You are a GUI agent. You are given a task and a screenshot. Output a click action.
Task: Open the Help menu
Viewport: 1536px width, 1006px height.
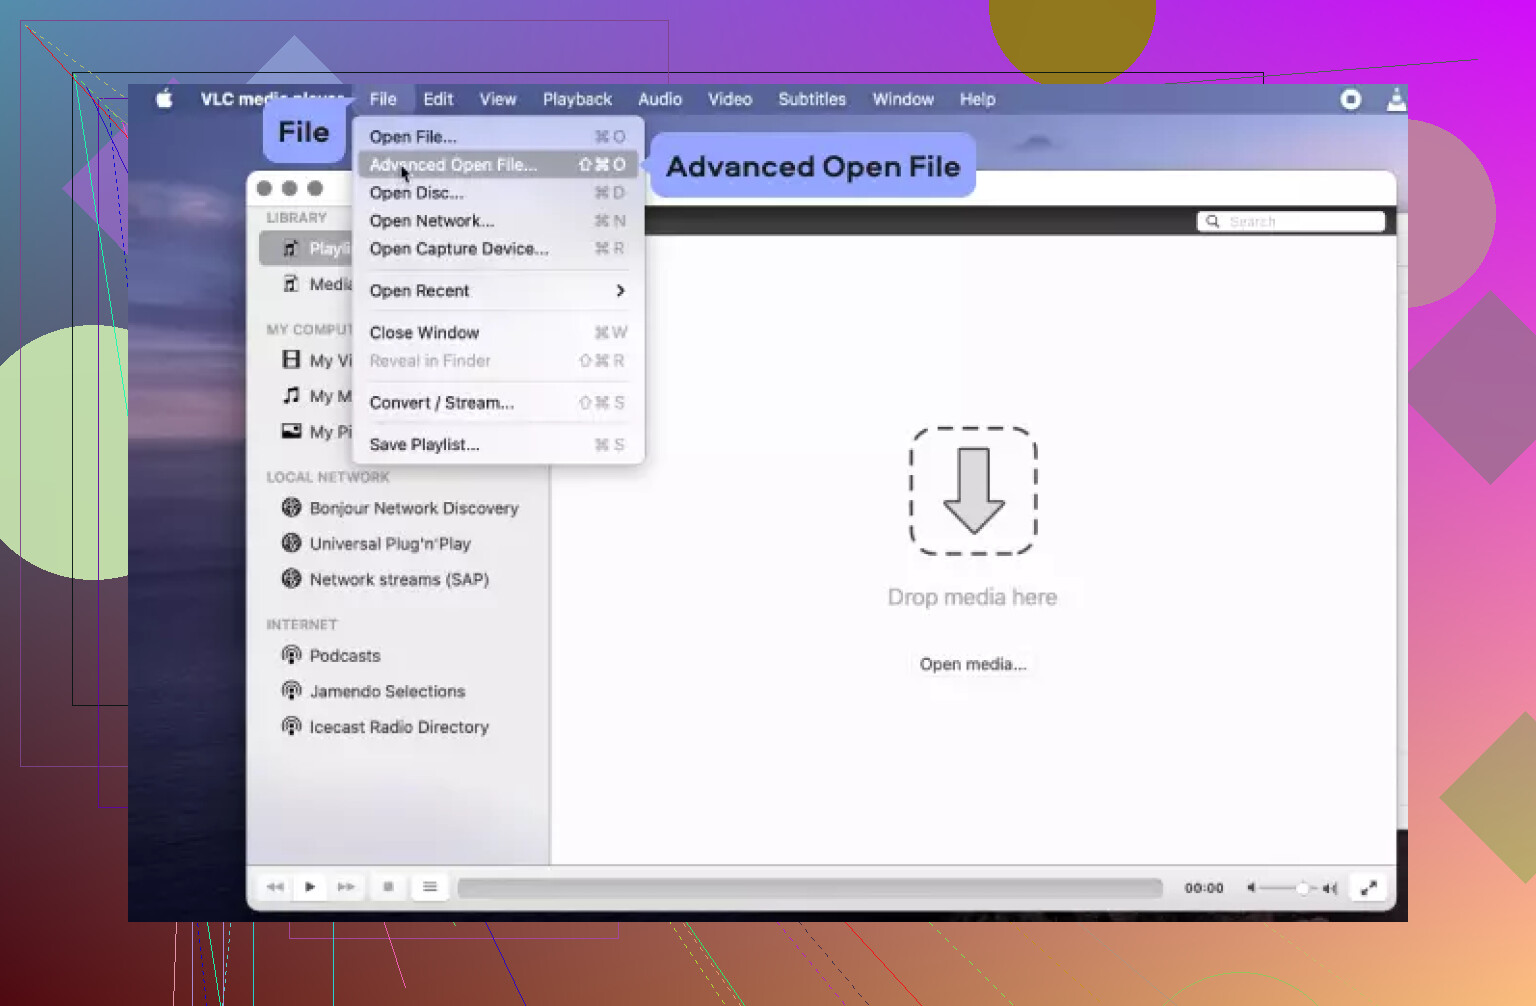click(977, 99)
